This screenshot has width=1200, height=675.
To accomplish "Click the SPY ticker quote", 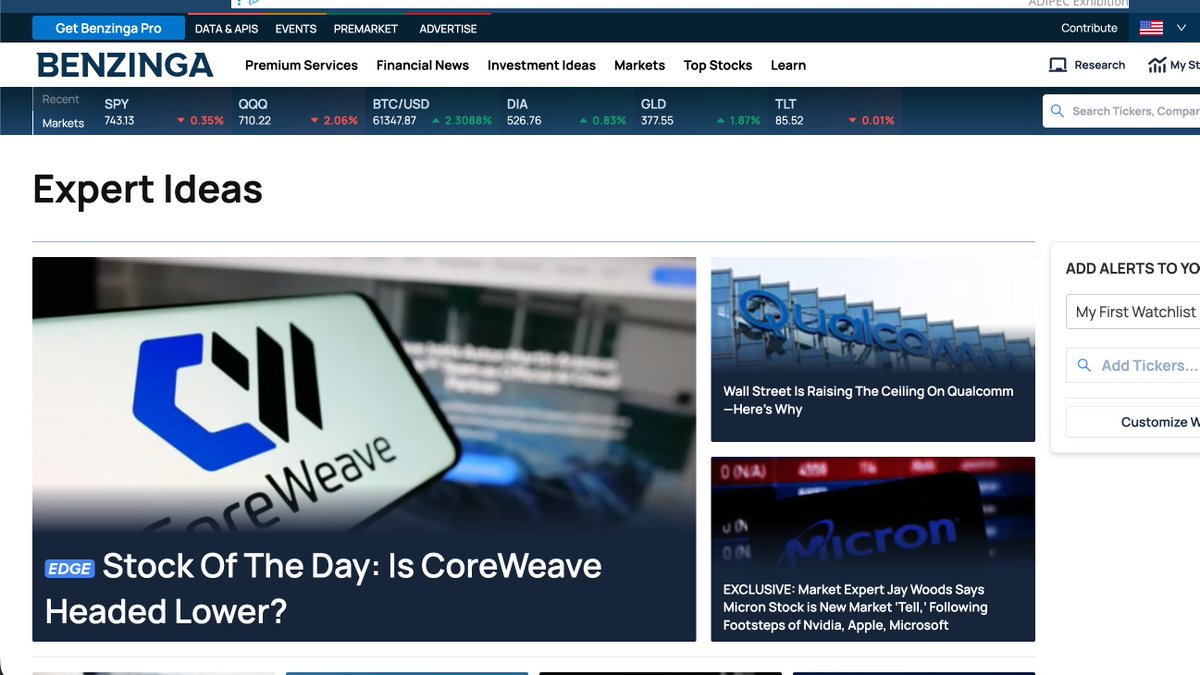I will point(164,112).
